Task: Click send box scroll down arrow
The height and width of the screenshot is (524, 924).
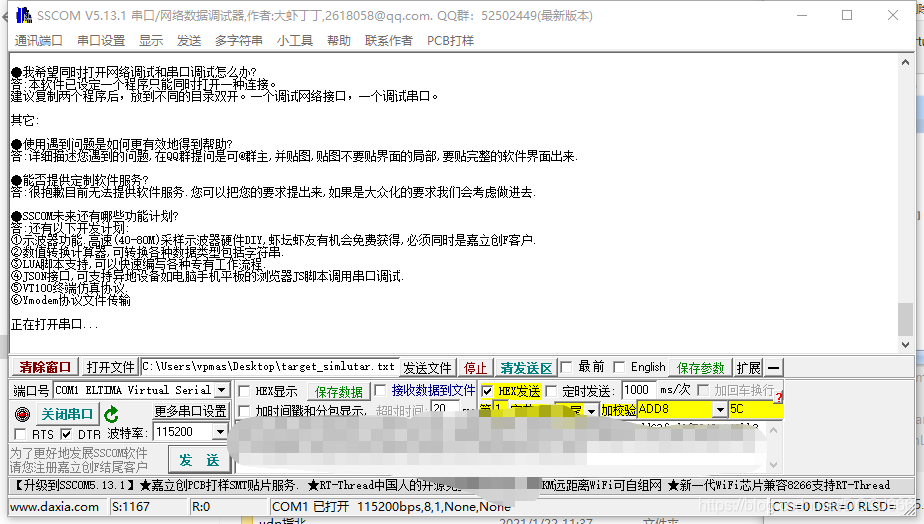Action: tap(773, 466)
